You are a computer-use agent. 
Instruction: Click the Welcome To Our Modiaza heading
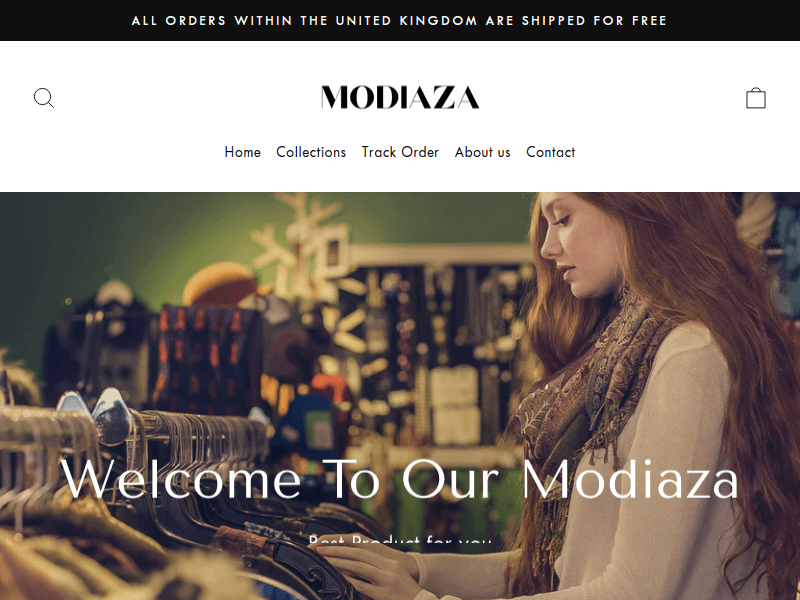click(x=399, y=479)
